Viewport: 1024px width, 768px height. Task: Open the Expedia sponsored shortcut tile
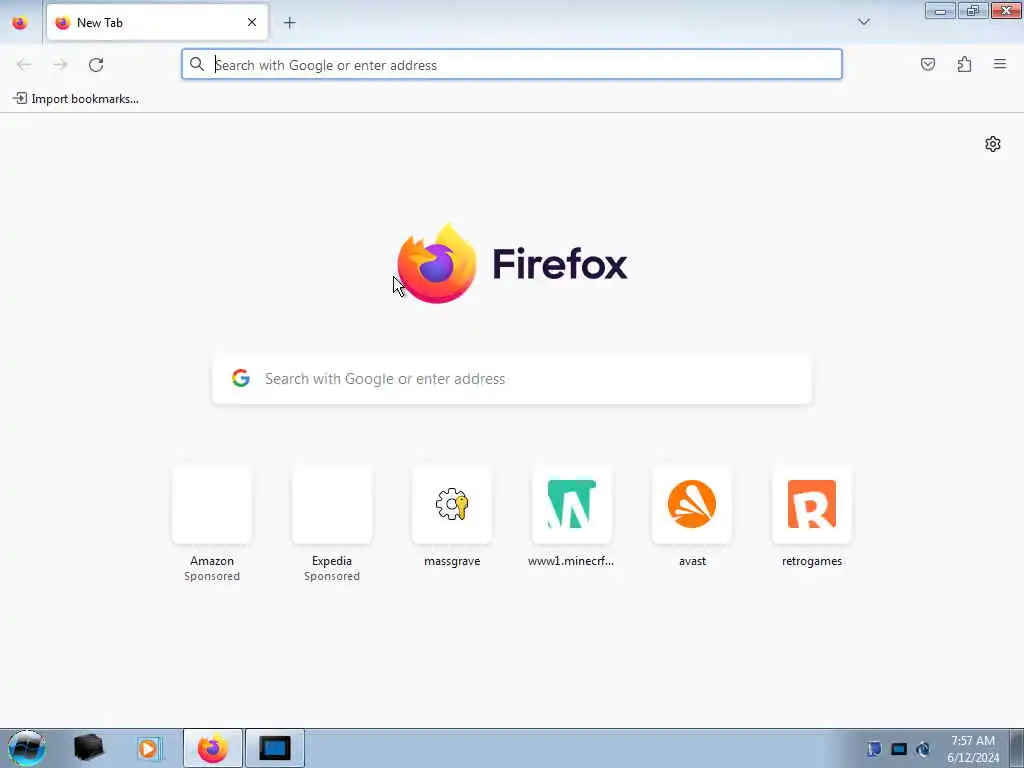[332, 504]
